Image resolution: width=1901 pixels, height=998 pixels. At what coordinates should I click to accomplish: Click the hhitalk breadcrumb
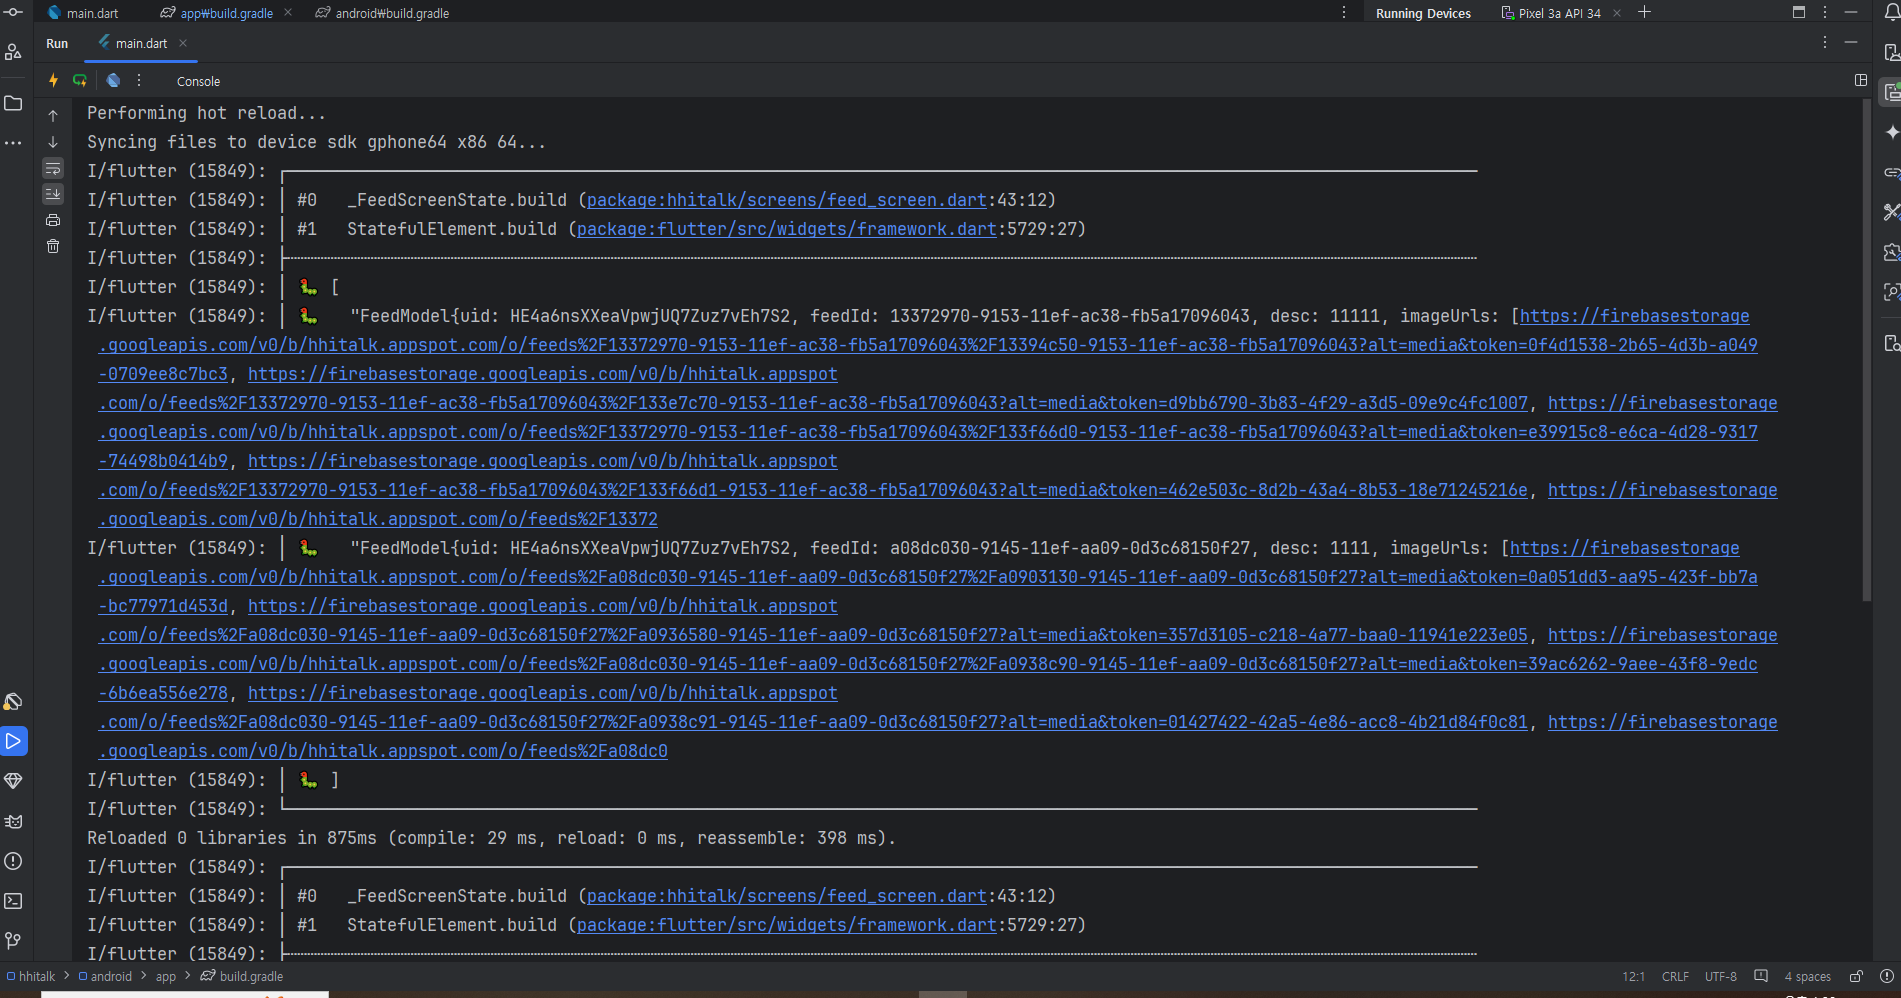coord(31,976)
